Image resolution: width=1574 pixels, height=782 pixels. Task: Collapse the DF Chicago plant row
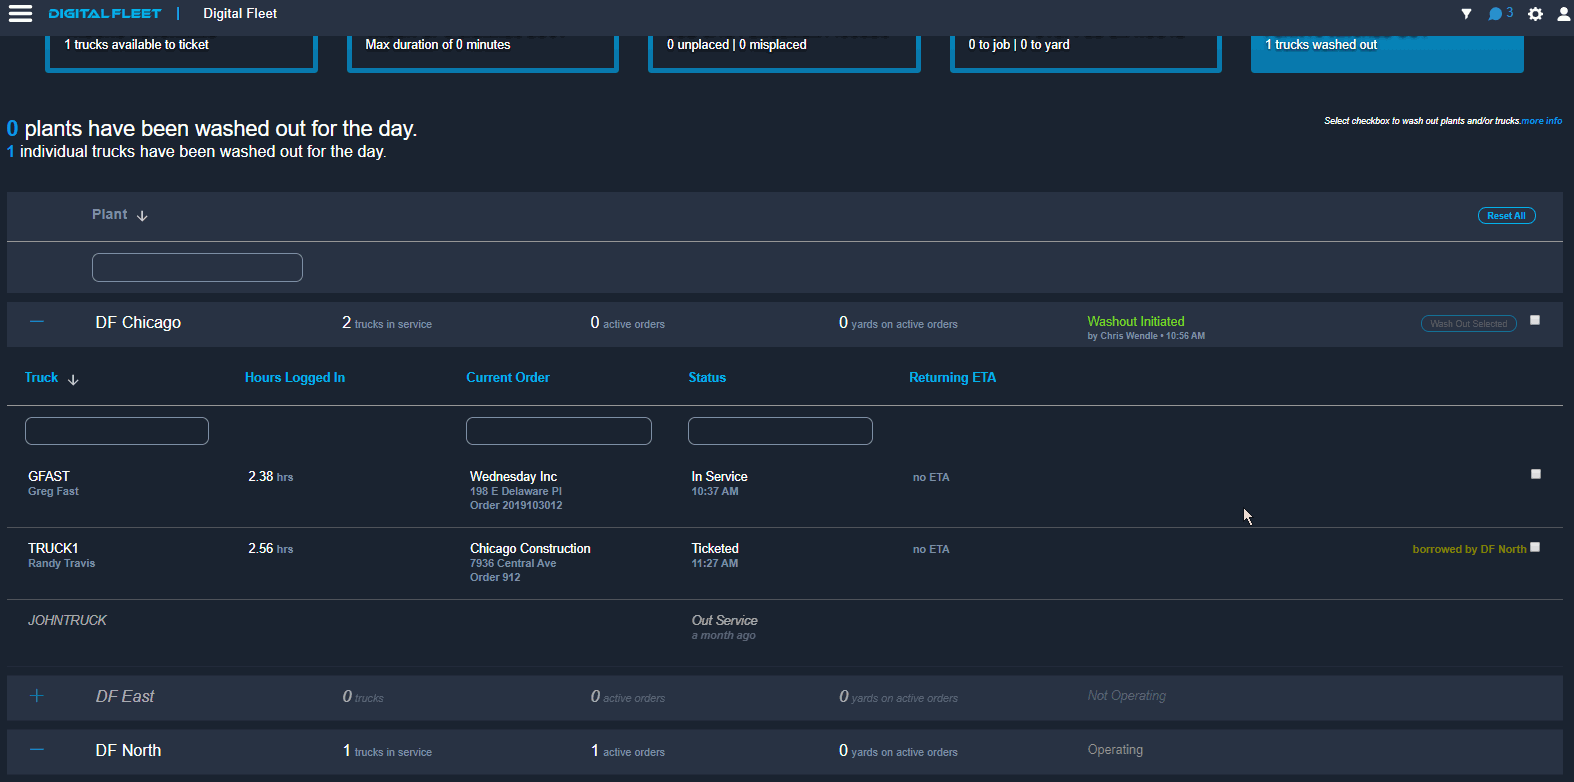coord(37,322)
